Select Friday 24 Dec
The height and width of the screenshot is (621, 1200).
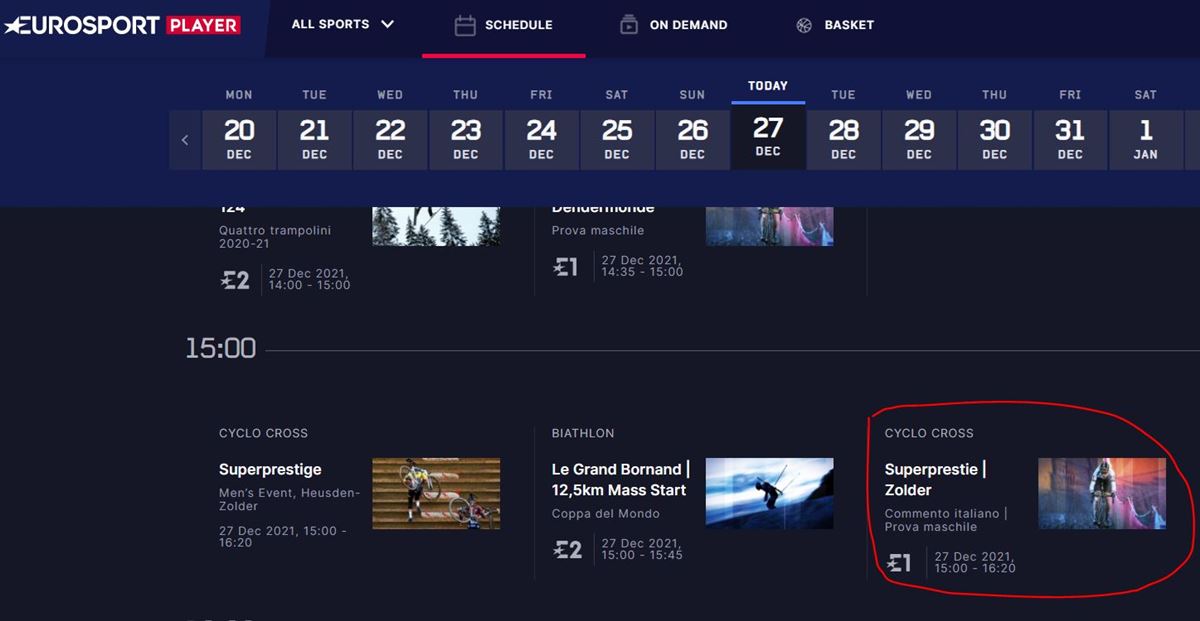(x=541, y=140)
